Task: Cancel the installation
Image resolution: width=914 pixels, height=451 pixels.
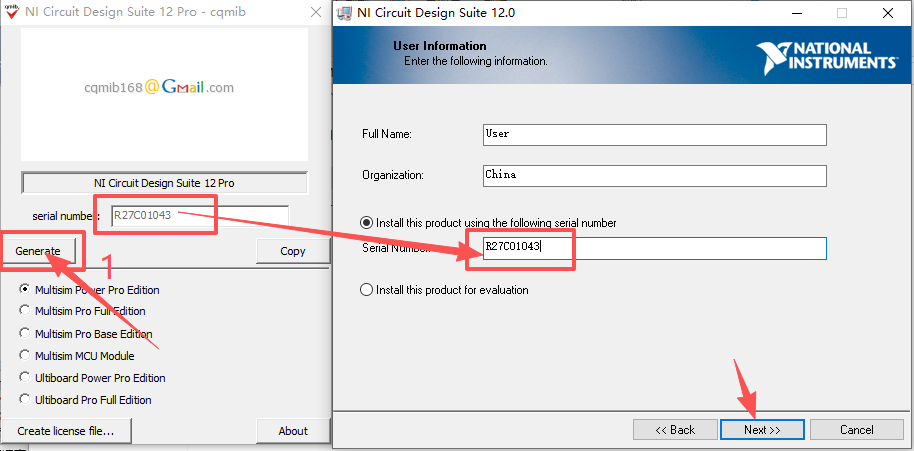Action: [856, 429]
